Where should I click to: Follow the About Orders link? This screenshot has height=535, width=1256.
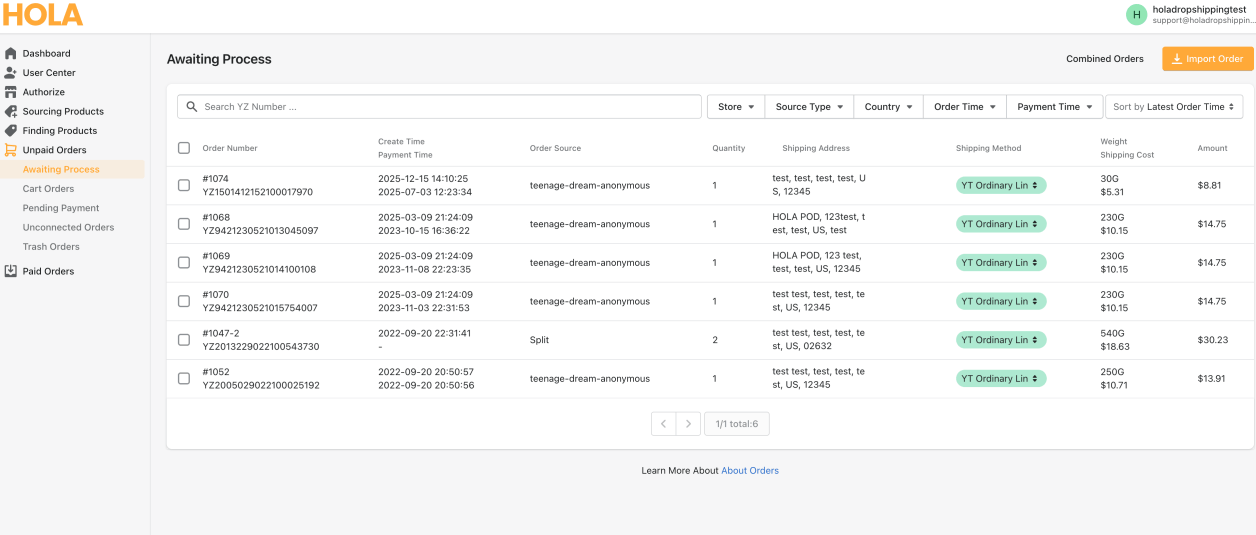[750, 471]
